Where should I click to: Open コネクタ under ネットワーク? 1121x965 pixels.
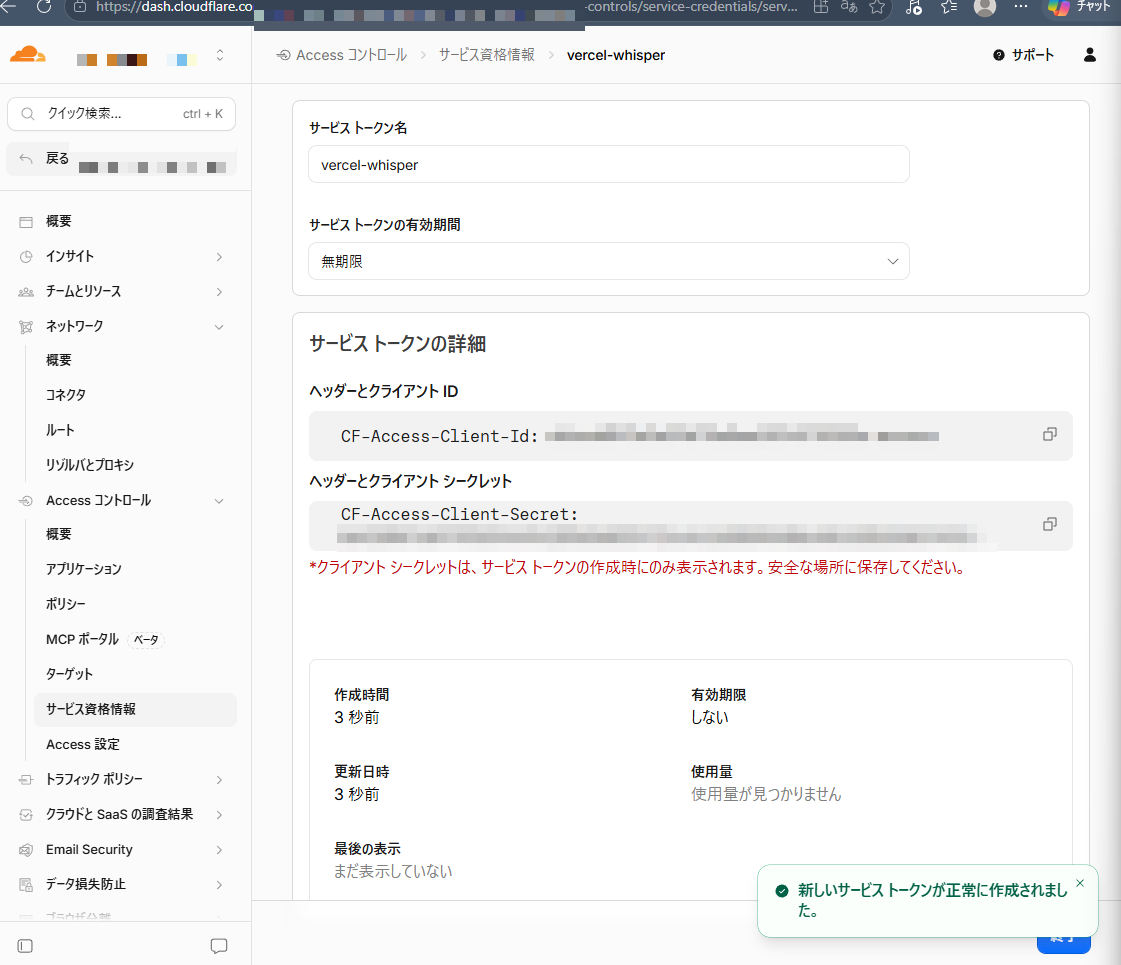[x=66, y=395]
